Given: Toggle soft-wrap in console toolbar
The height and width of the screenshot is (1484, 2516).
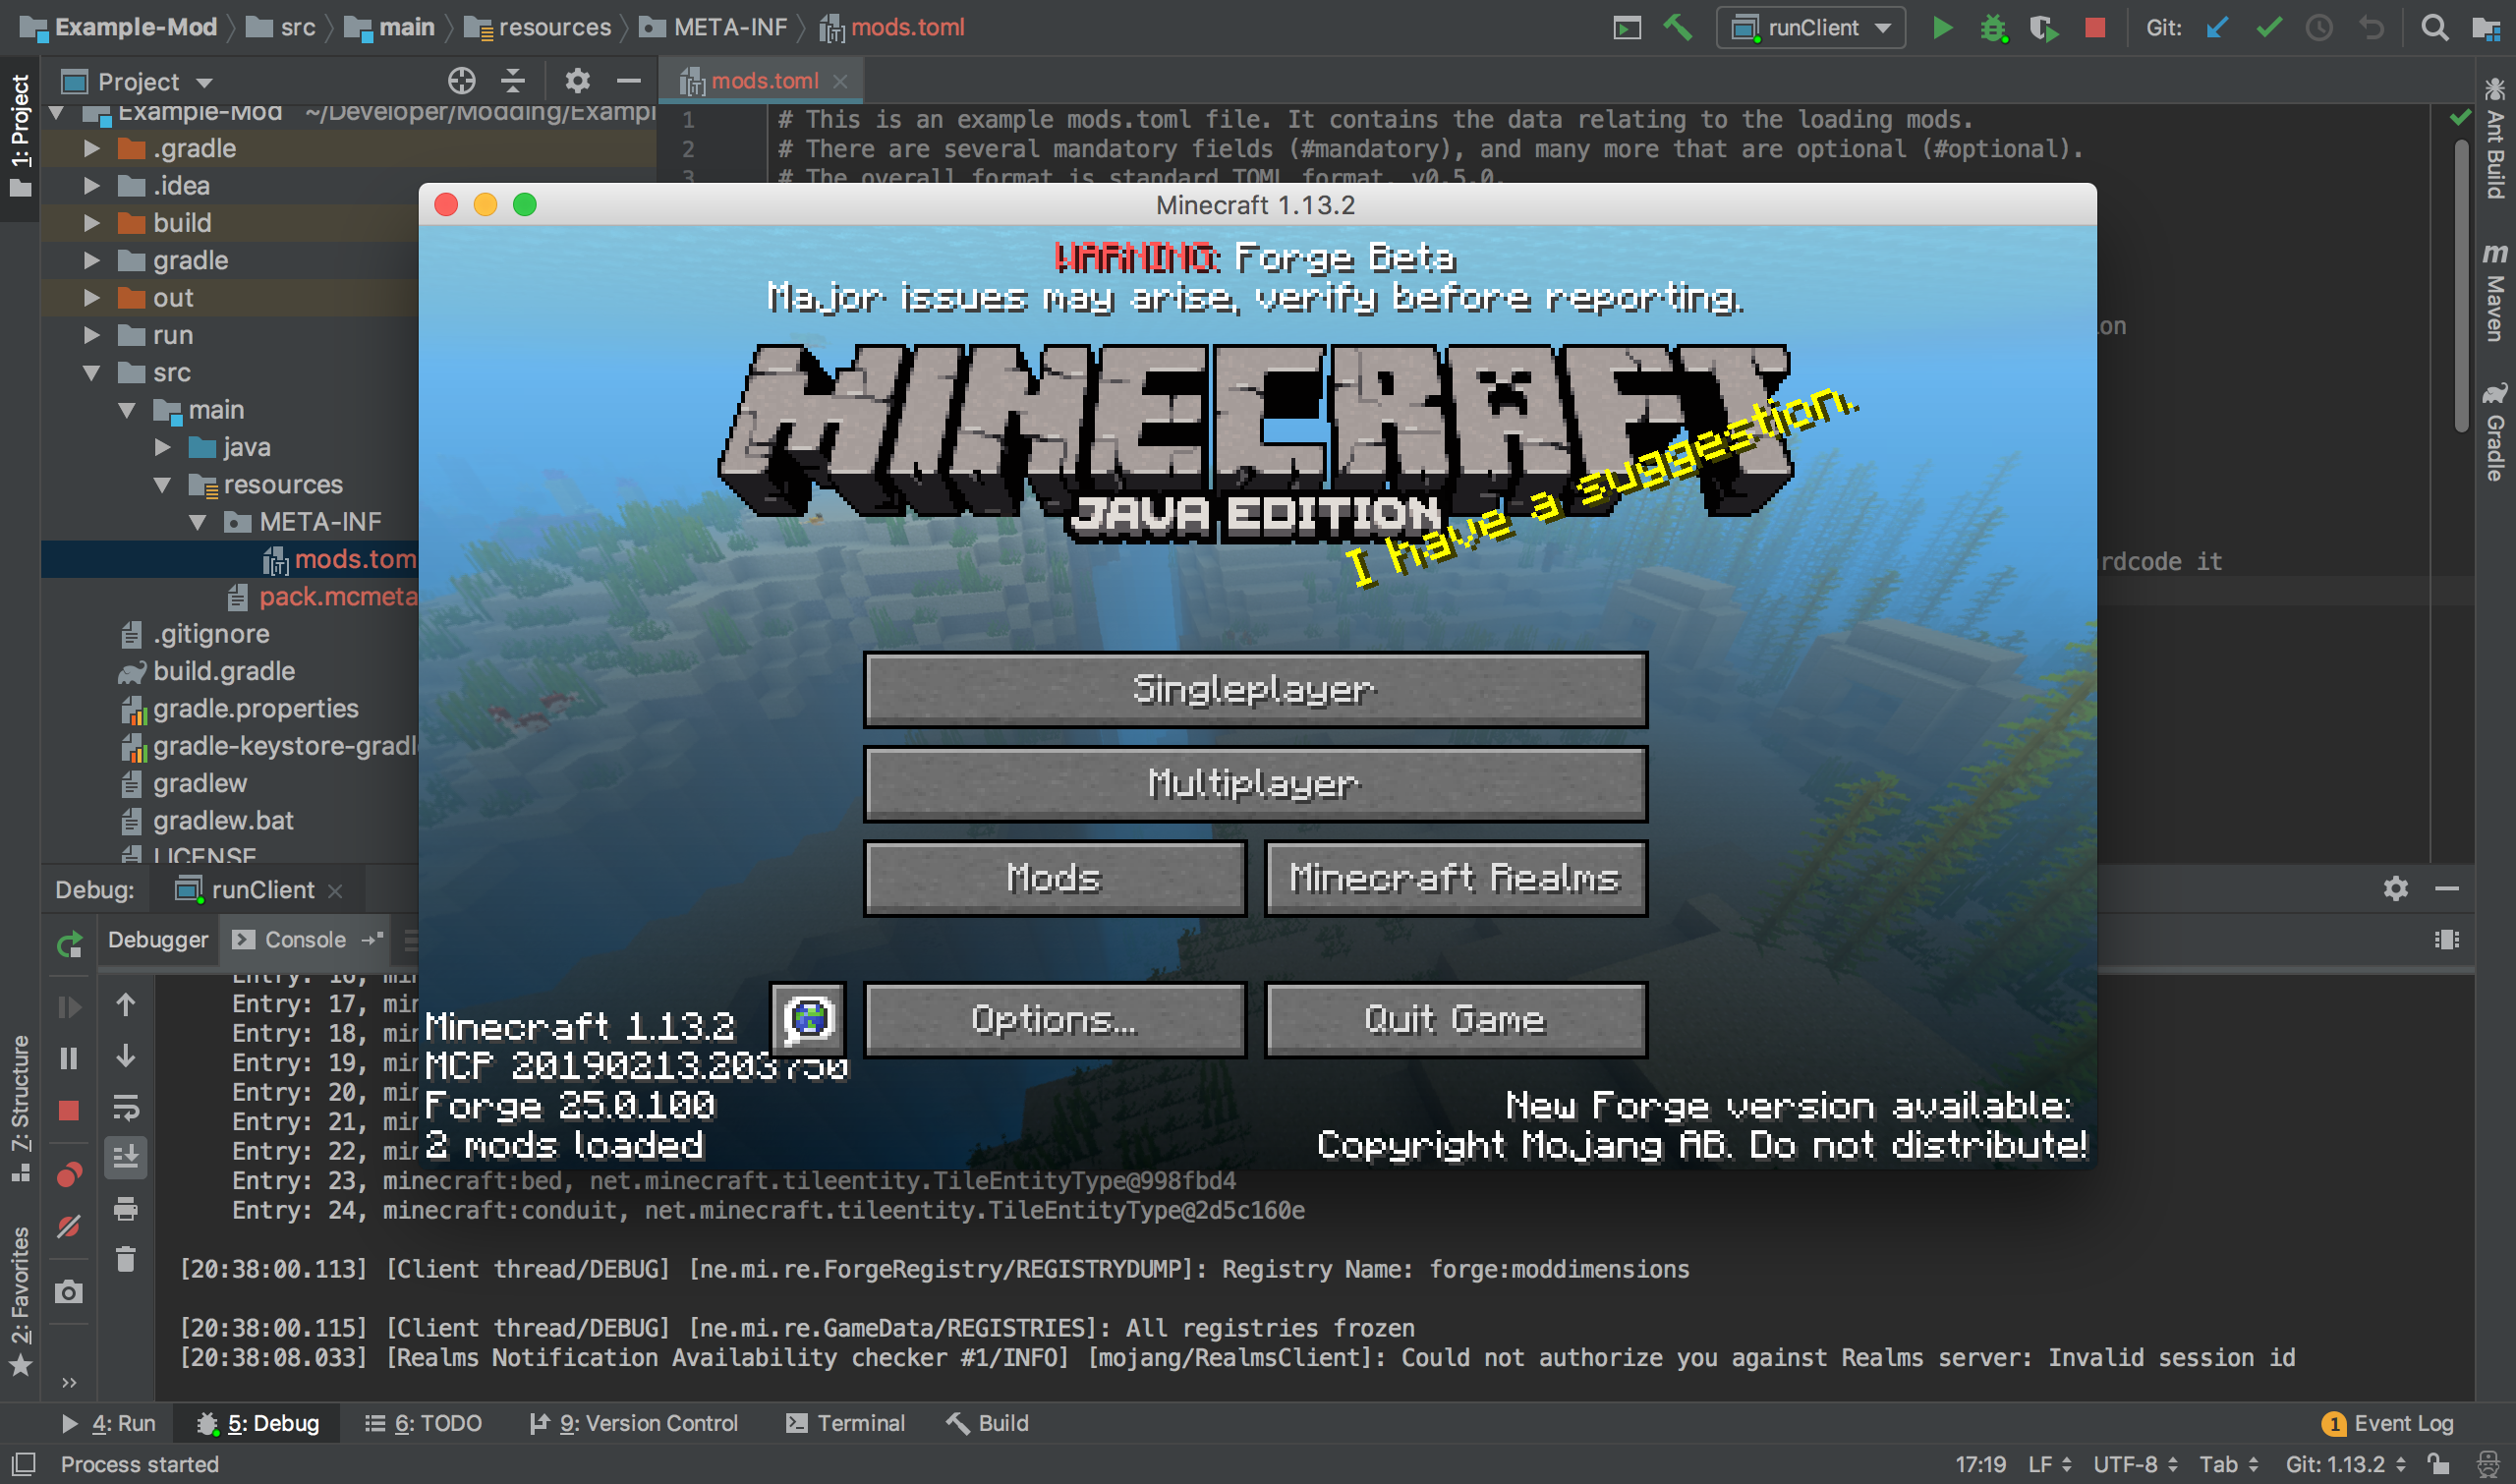Looking at the screenshot, I should pos(126,1106).
